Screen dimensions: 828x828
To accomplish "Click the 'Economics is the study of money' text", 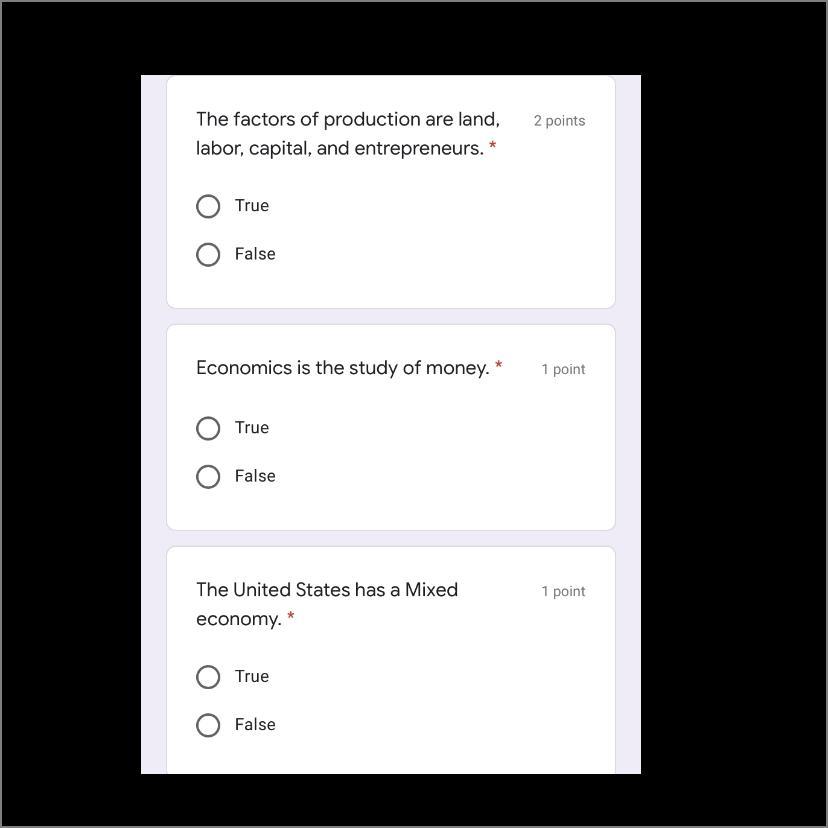I will coord(343,368).
